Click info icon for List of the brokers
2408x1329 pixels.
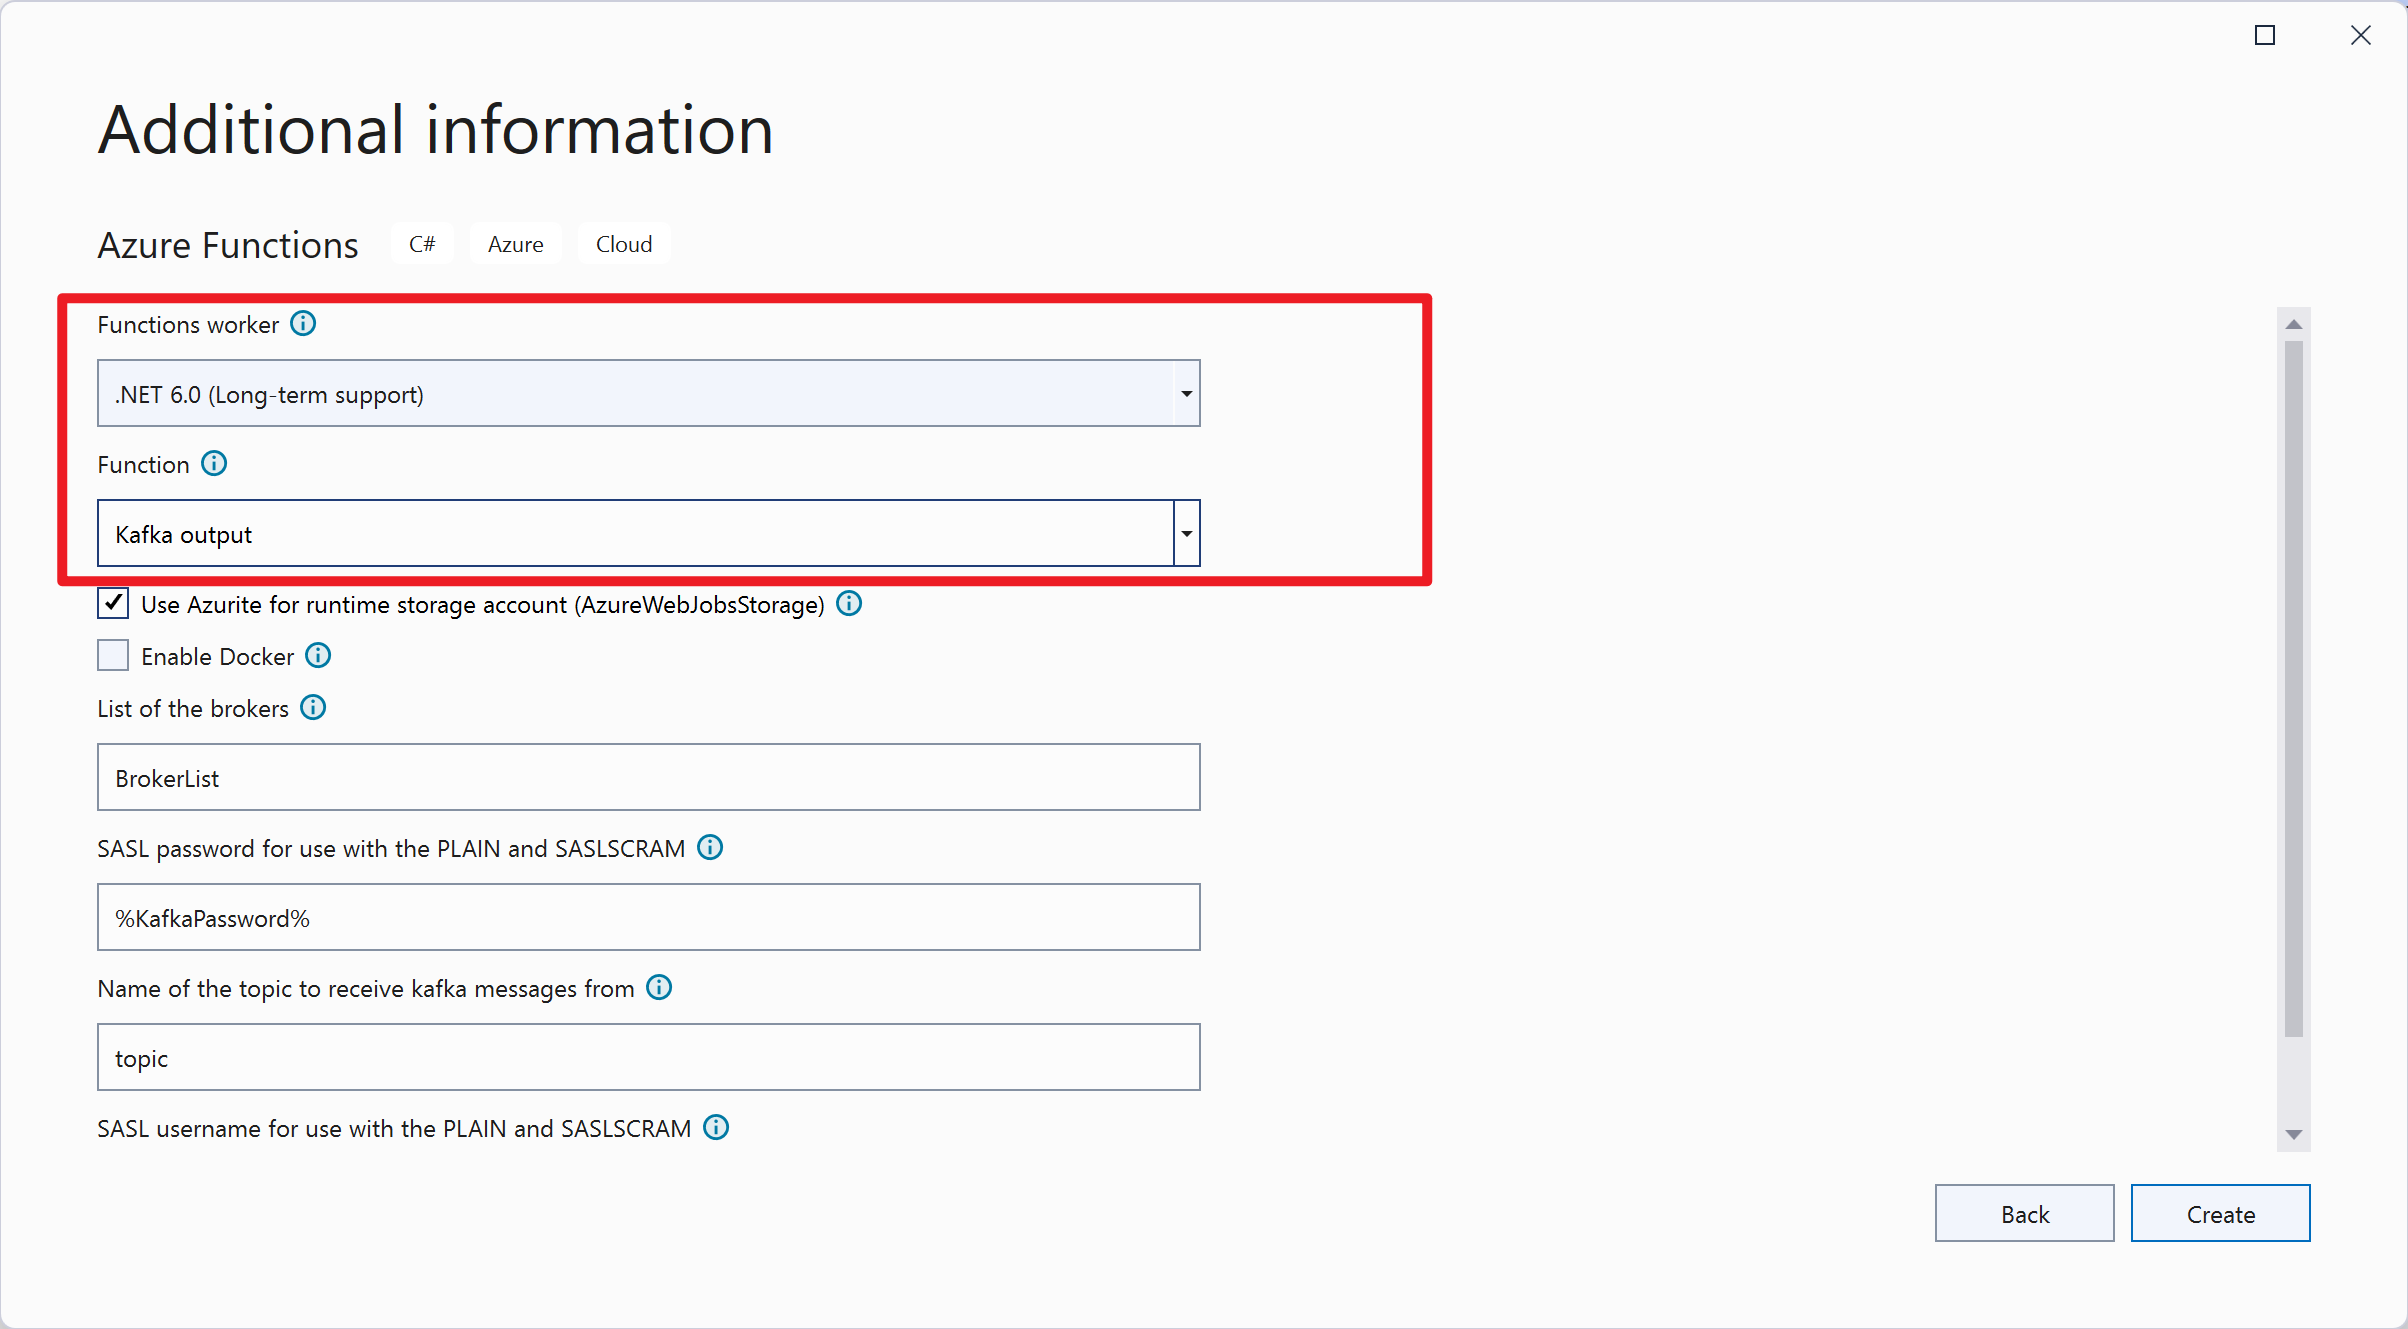(313, 708)
